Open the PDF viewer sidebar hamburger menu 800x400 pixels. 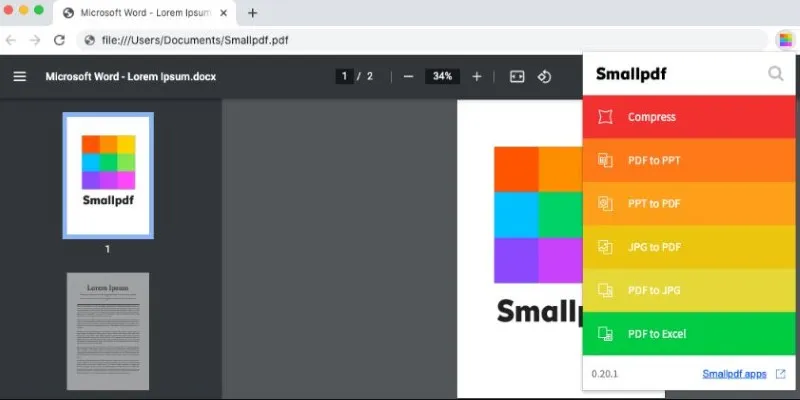point(20,77)
